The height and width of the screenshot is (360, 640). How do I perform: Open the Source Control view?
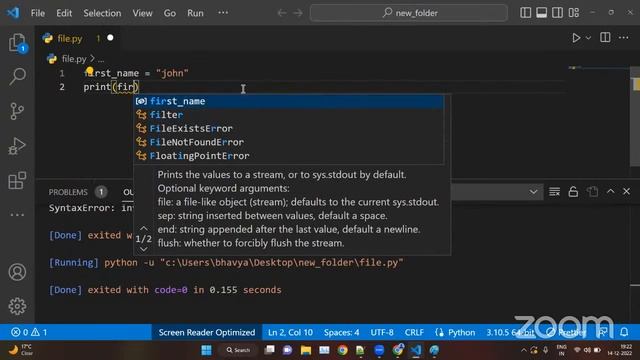click(x=17, y=111)
